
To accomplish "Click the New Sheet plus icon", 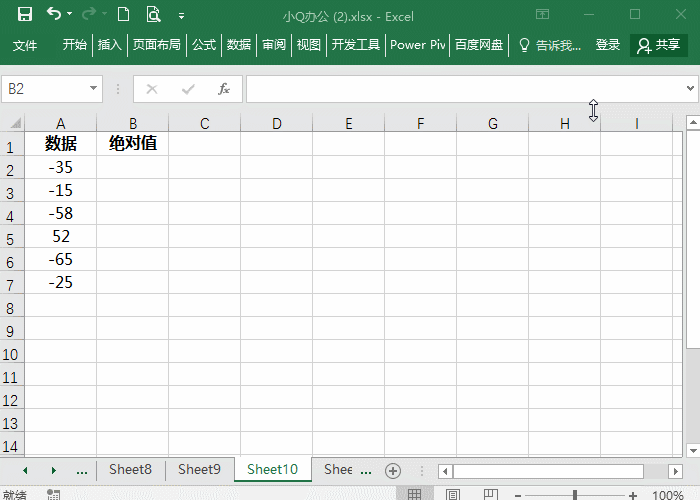I will click(393, 471).
